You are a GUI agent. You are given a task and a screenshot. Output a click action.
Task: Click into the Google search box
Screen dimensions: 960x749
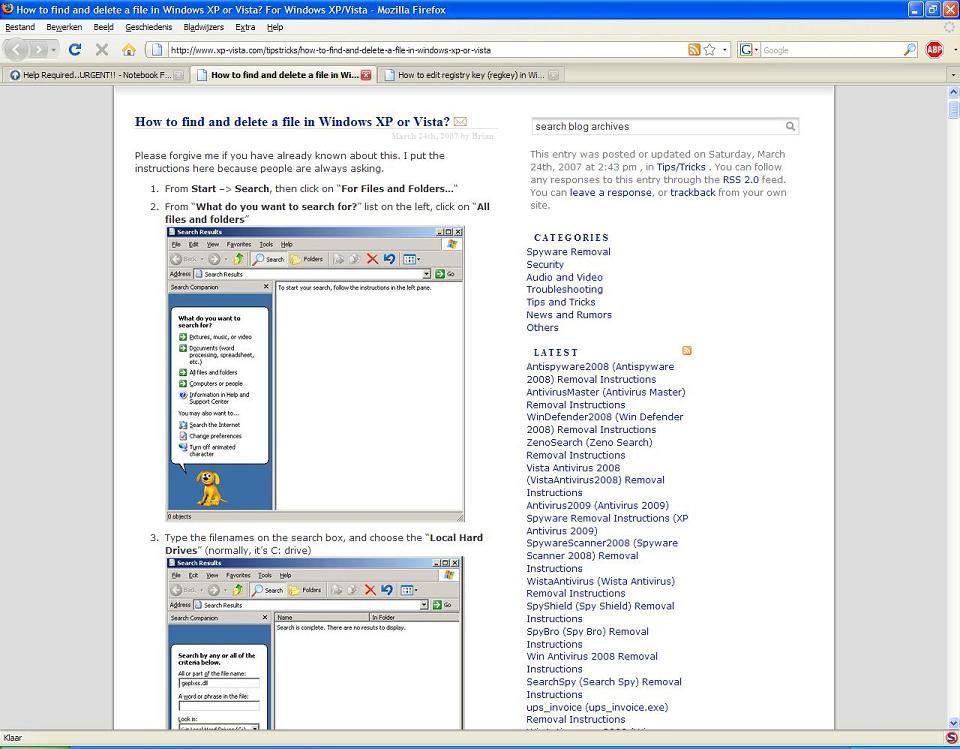[x=831, y=50]
